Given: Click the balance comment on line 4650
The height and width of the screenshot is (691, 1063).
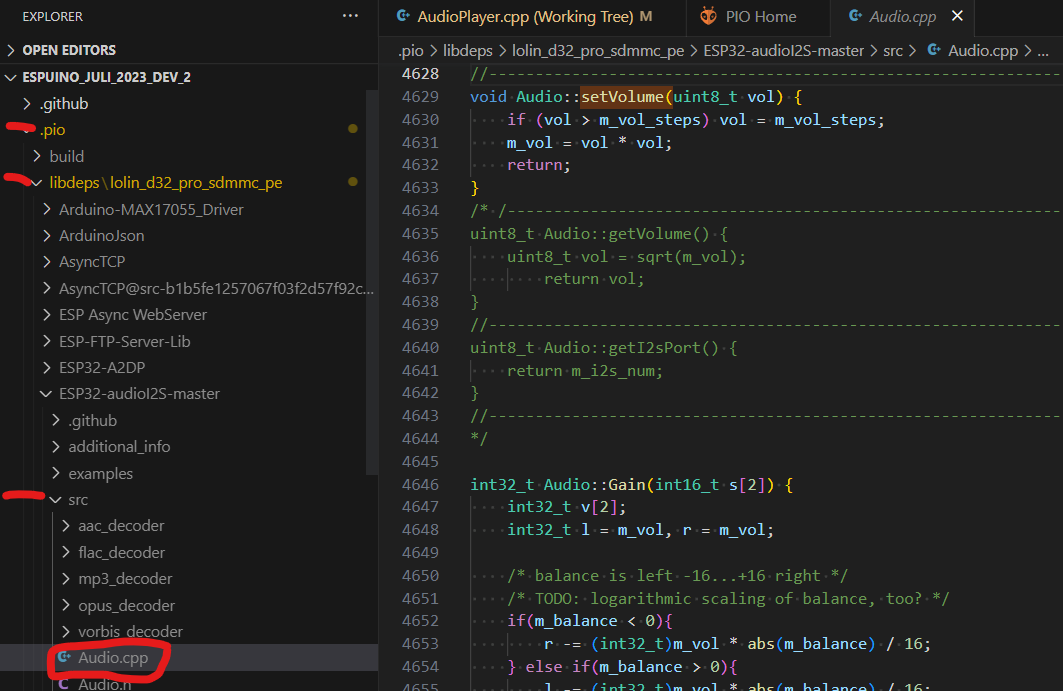Looking at the screenshot, I should [677, 575].
